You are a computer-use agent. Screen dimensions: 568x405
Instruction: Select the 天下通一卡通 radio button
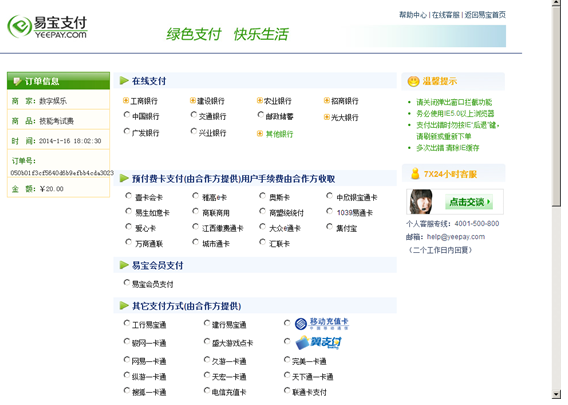(287, 375)
